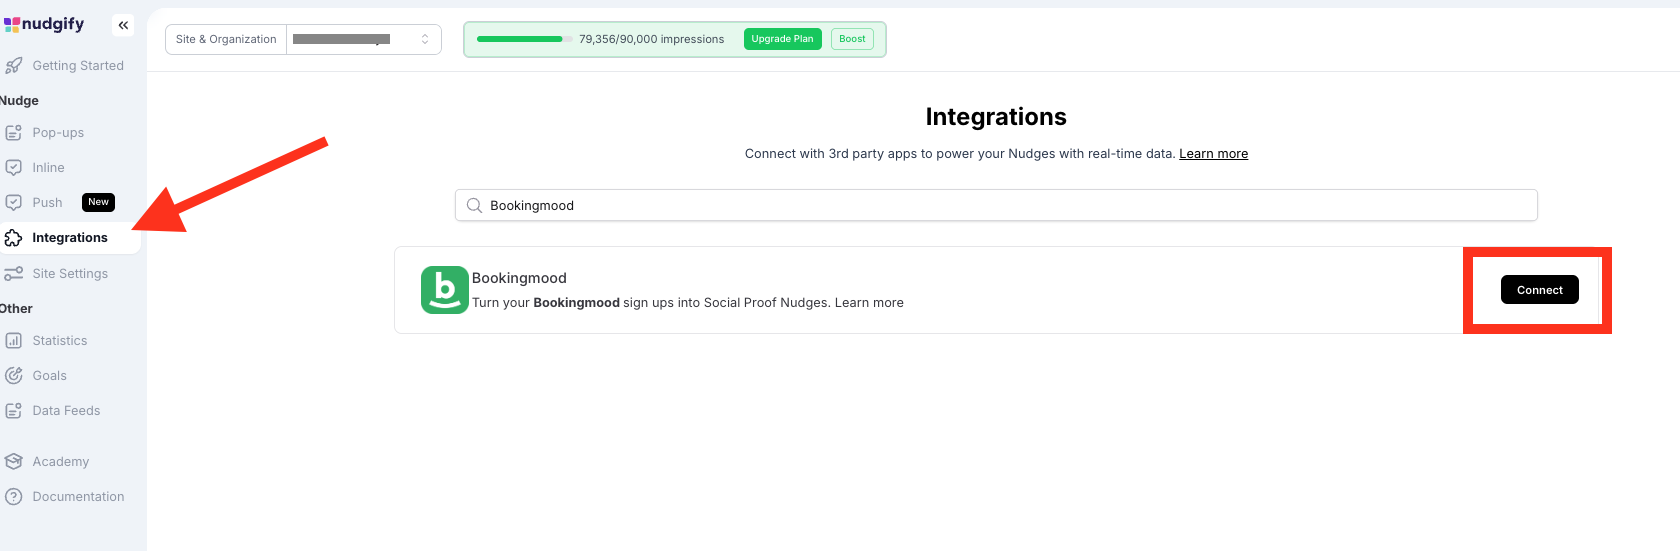Open the Bookingmood Learn more link

(x=869, y=303)
